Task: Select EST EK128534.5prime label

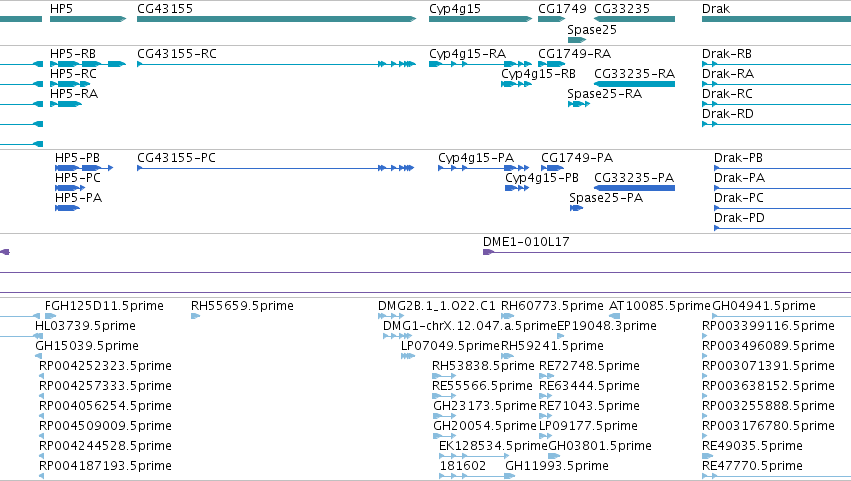Action: point(493,447)
